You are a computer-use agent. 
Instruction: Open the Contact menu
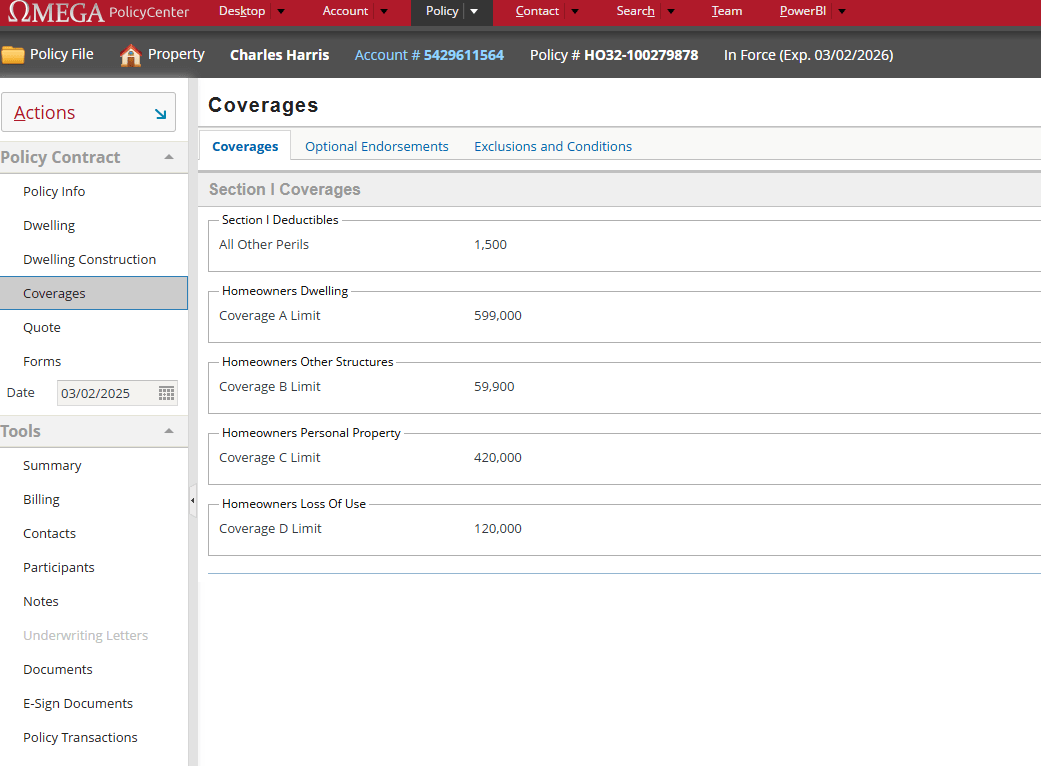537,11
